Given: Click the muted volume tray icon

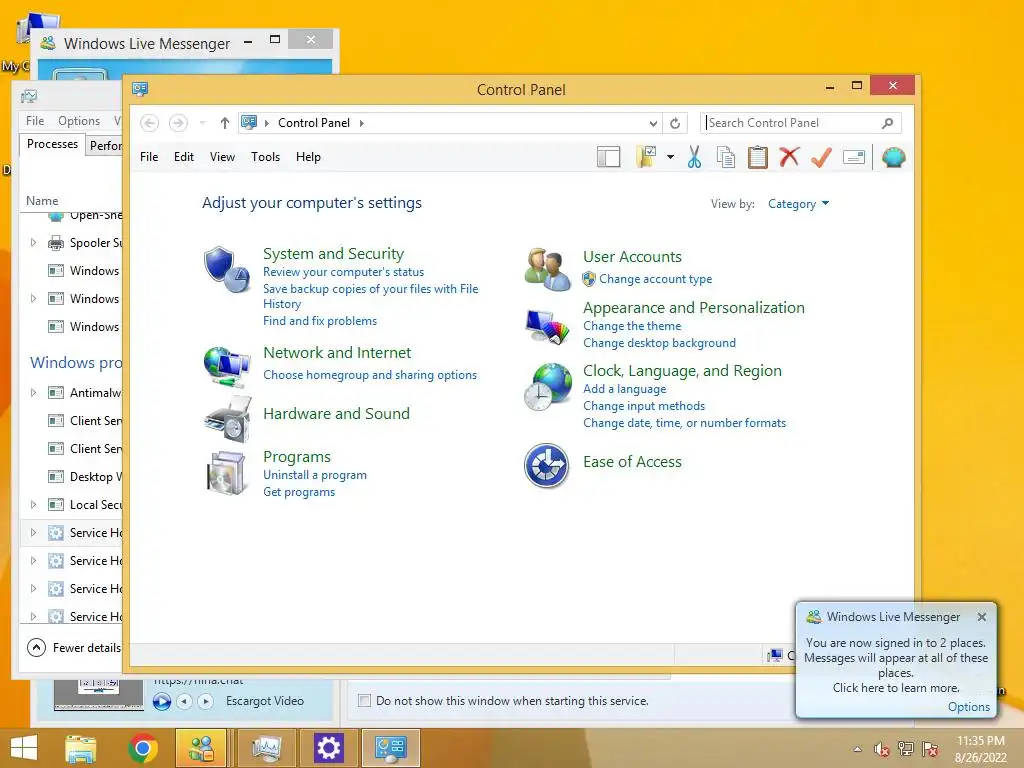Looking at the screenshot, I should pos(881,749).
